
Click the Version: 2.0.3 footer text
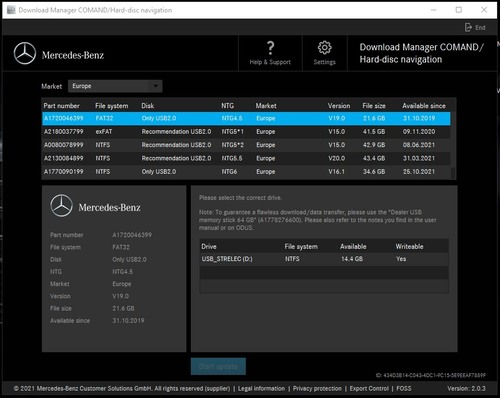tap(466, 389)
